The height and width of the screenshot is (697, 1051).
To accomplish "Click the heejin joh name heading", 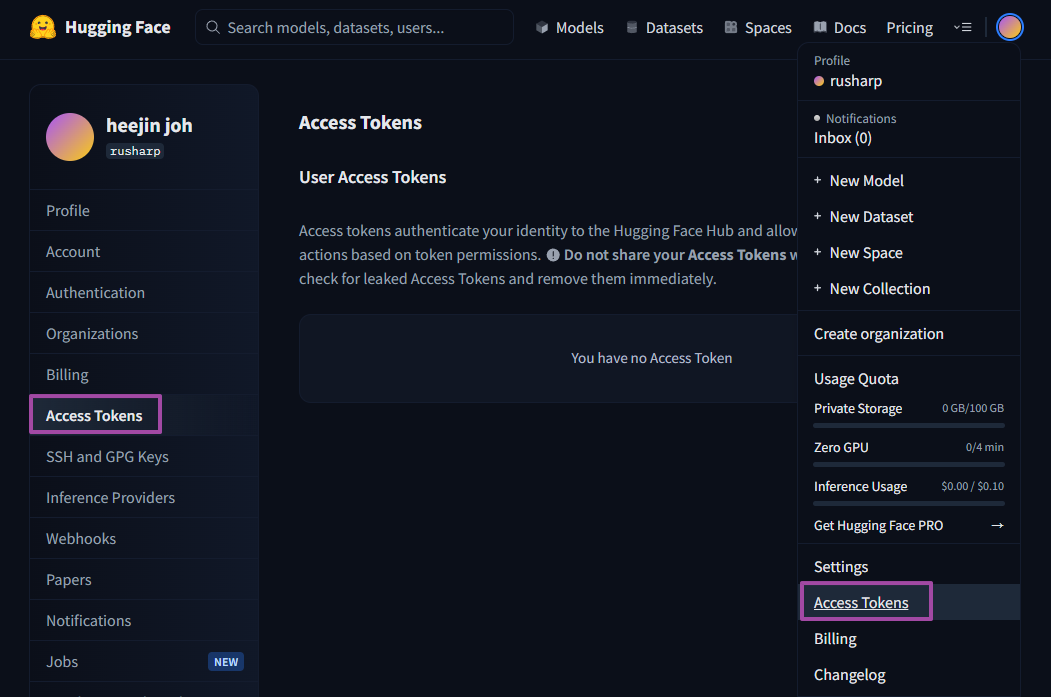I will (x=149, y=125).
